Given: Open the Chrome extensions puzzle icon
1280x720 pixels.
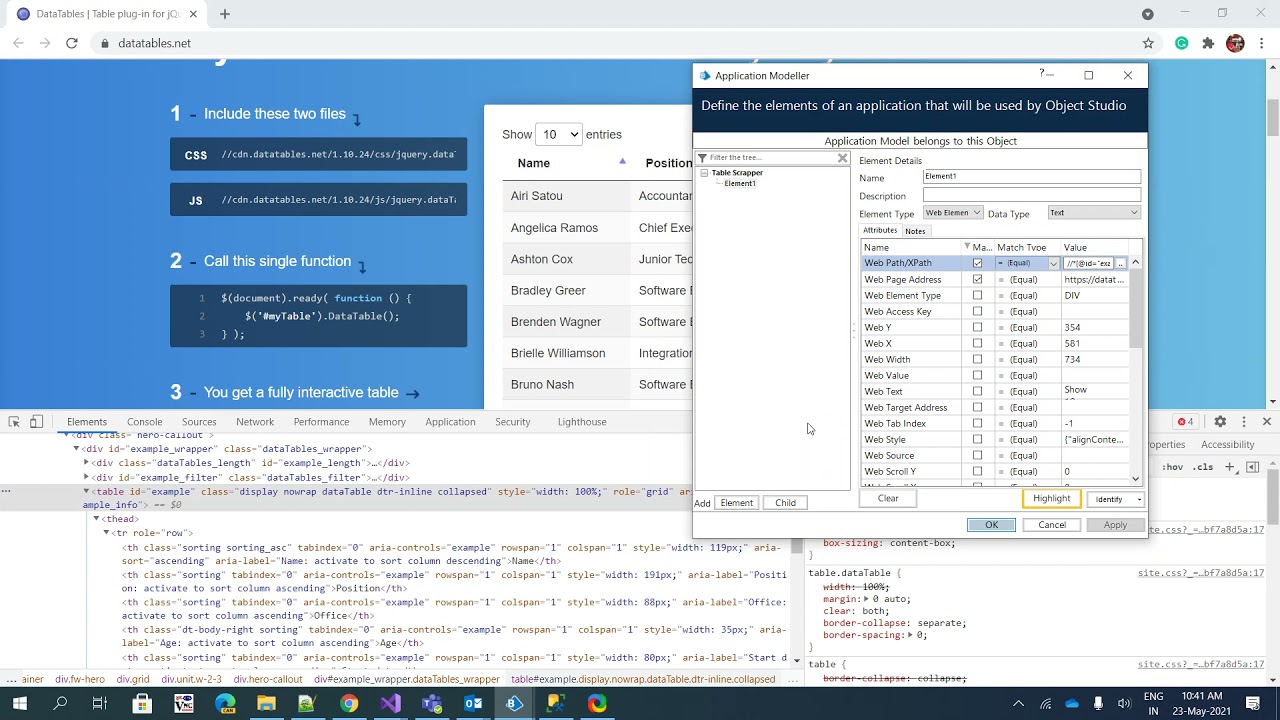Looking at the screenshot, I should [1208, 43].
